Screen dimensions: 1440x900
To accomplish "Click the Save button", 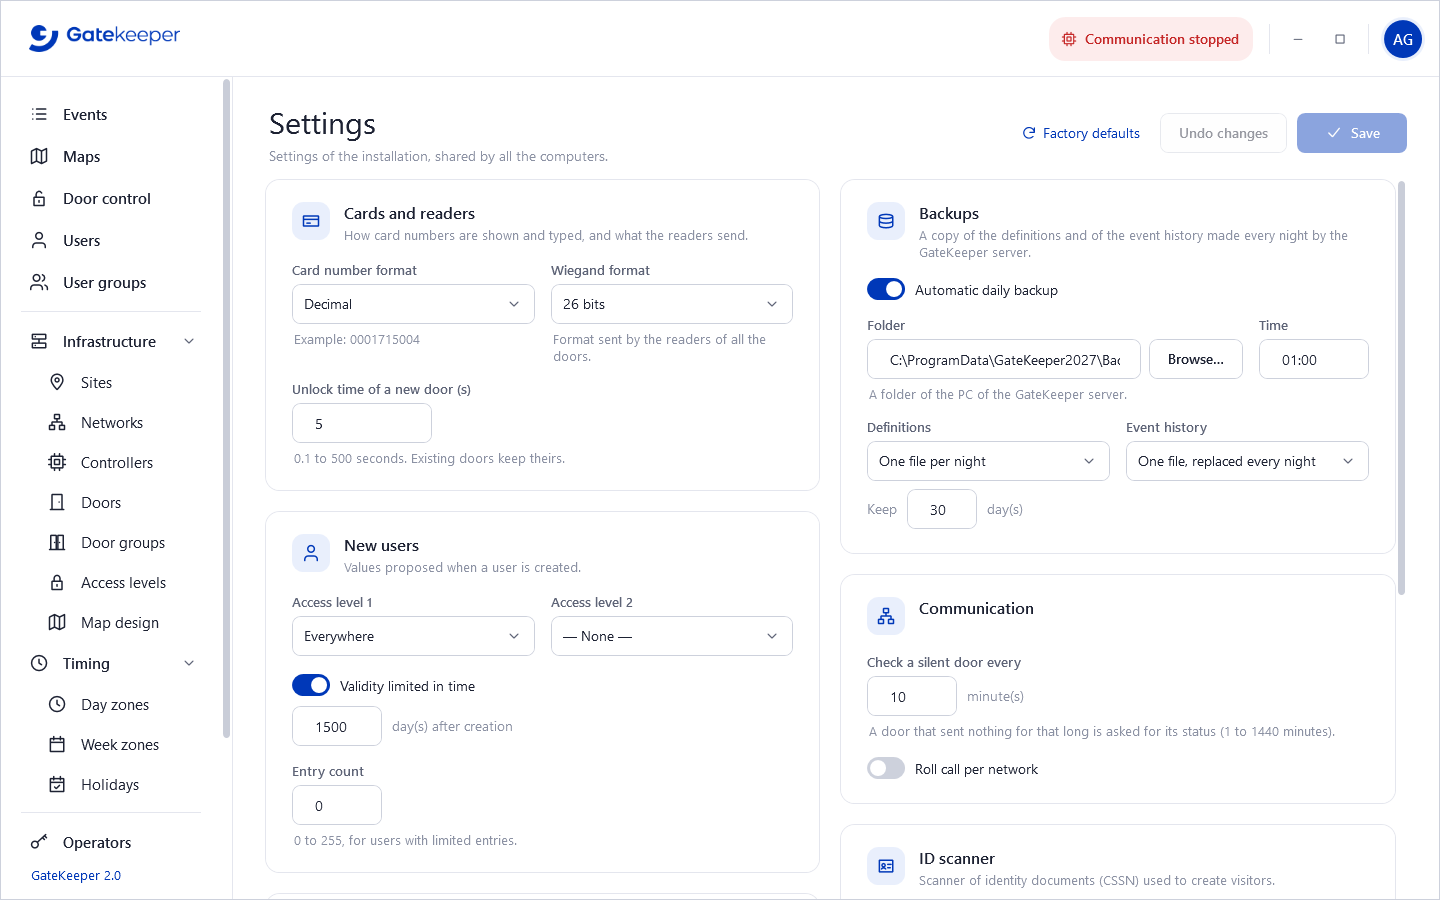I will pos(1352,133).
